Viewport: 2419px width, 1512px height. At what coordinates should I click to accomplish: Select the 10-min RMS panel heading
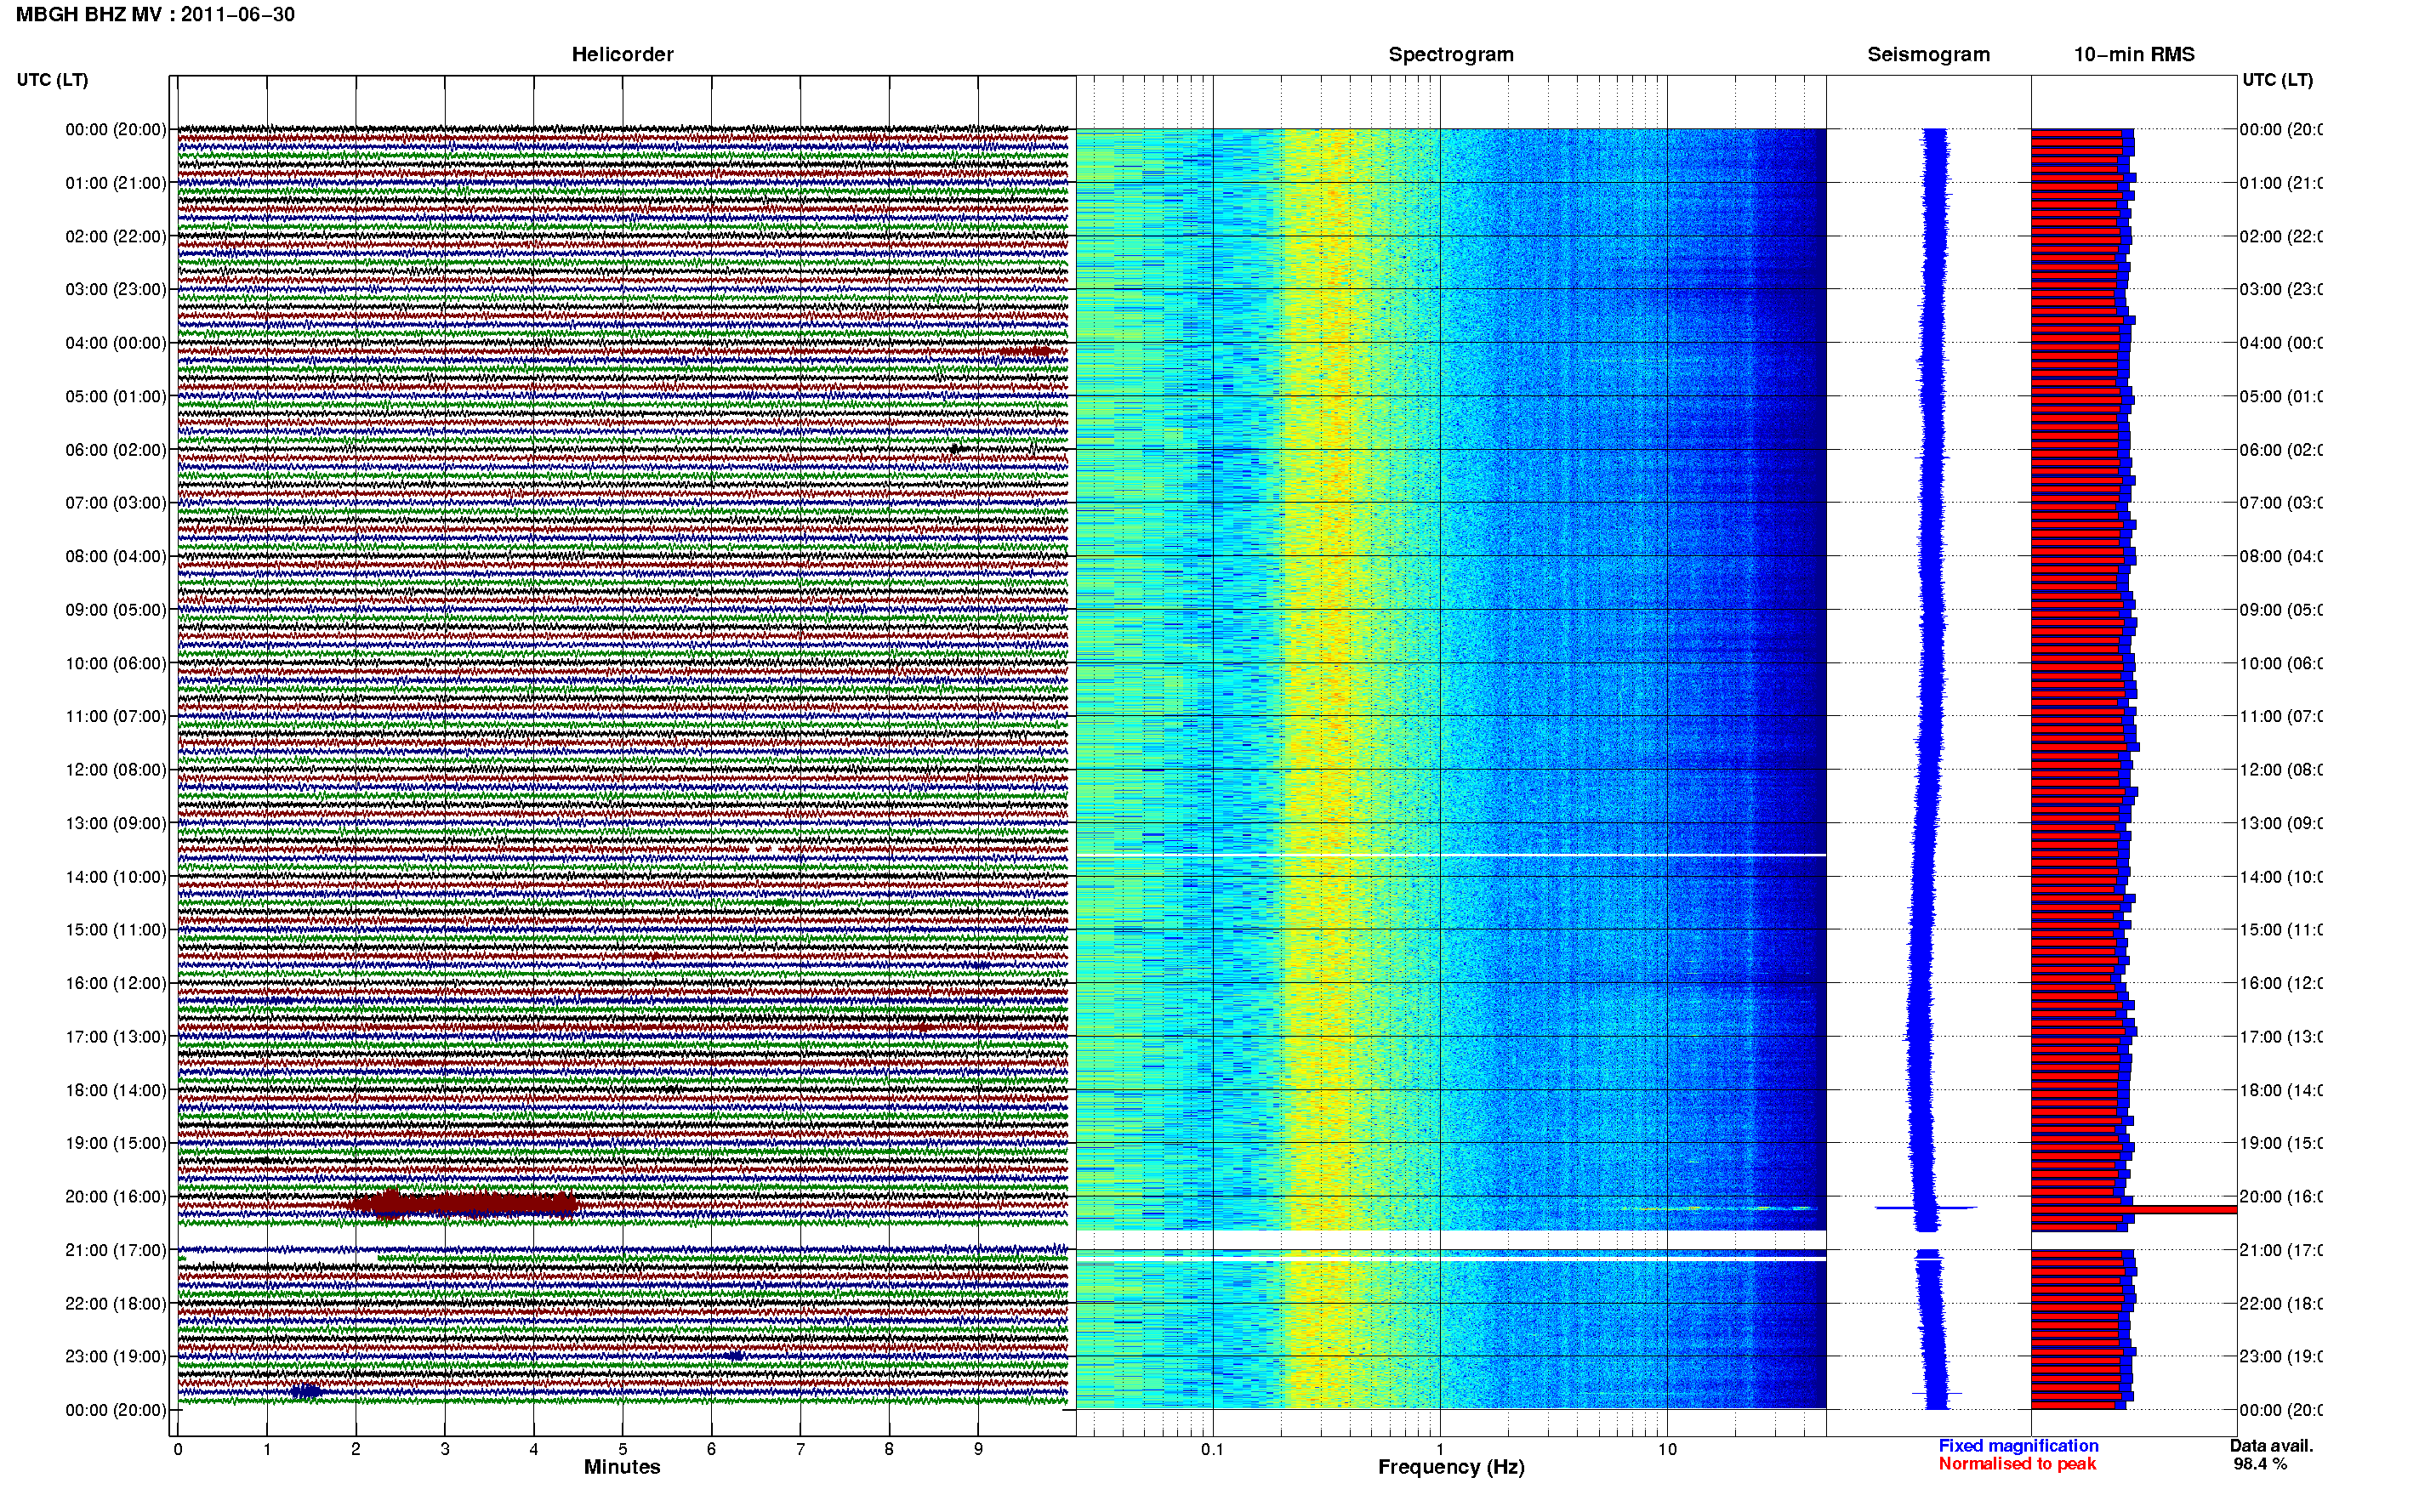(2134, 54)
